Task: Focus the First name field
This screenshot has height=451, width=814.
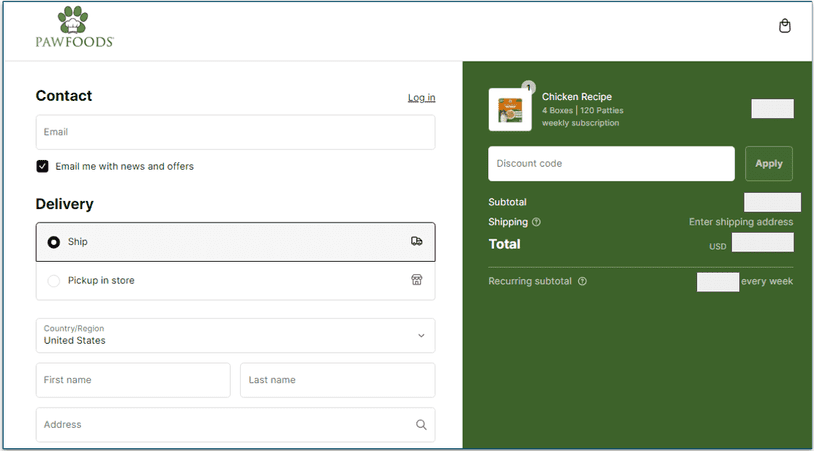Action: click(x=133, y=380)
